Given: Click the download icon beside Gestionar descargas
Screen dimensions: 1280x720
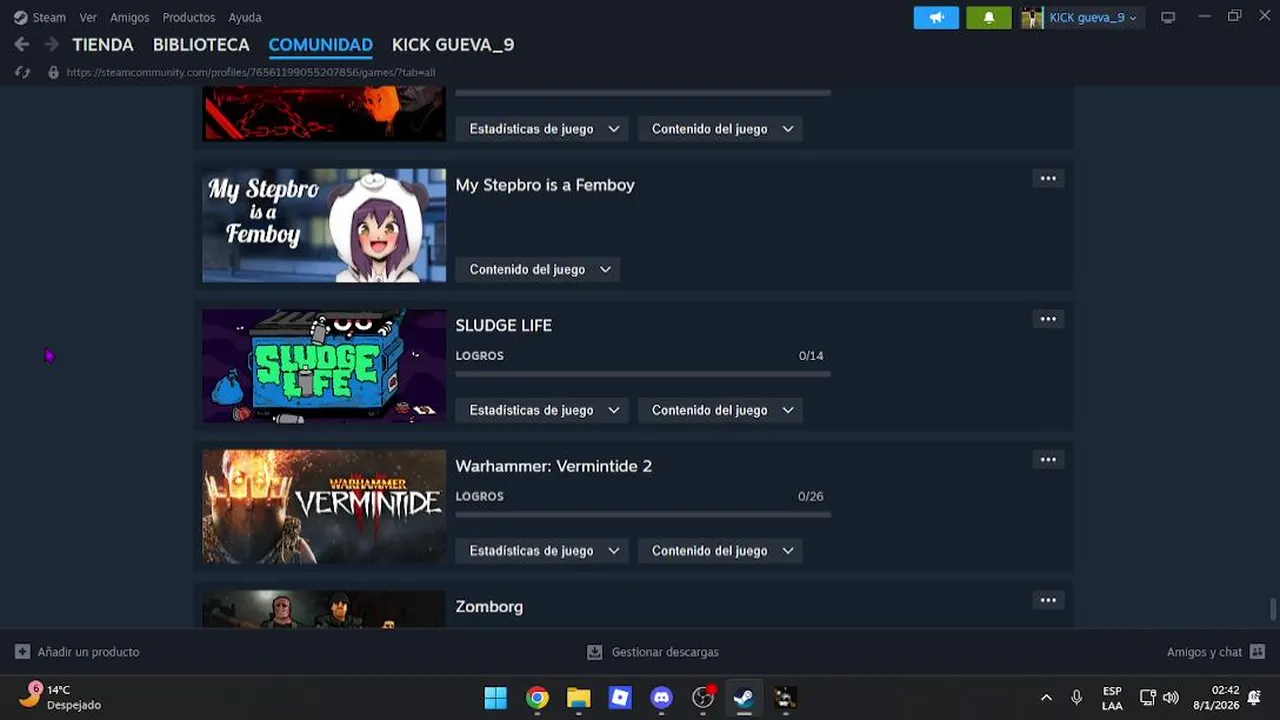Looking at the screenshot, I should point(594,652).
